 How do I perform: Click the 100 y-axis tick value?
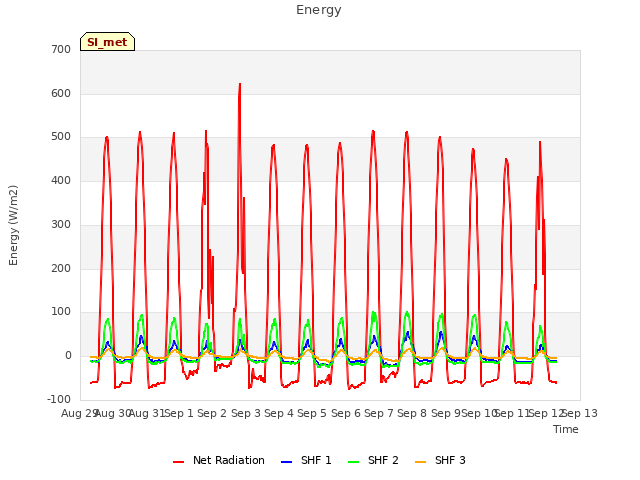(x=61, y=312)
